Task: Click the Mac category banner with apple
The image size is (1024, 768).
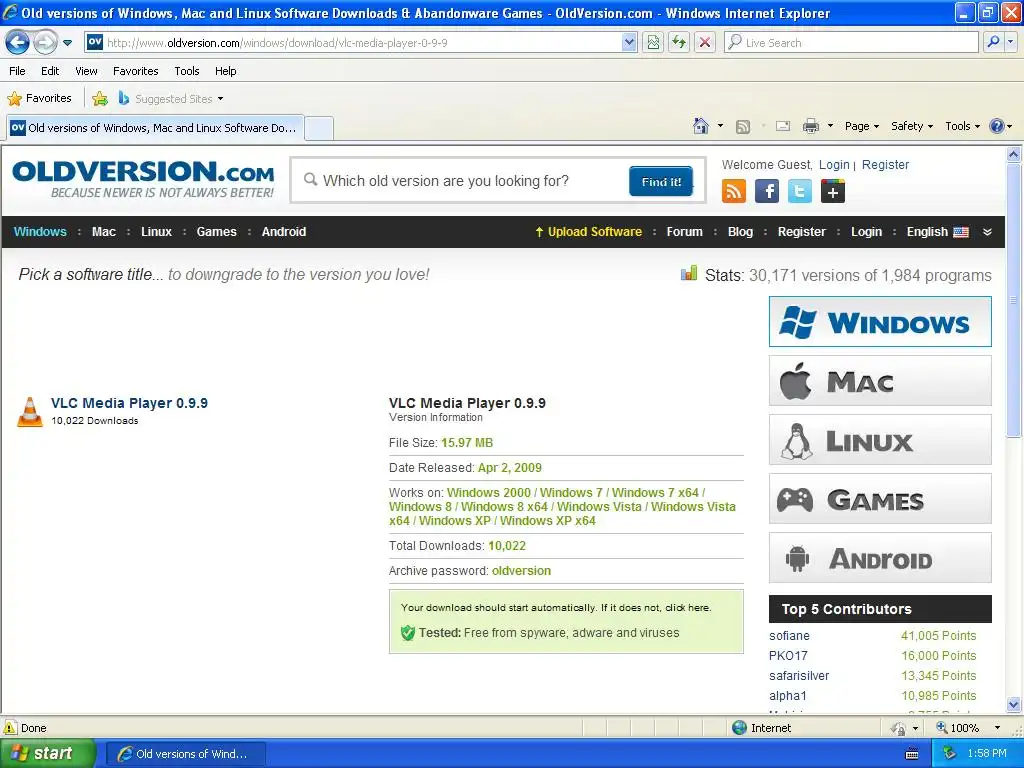Action: click(880, 381)
